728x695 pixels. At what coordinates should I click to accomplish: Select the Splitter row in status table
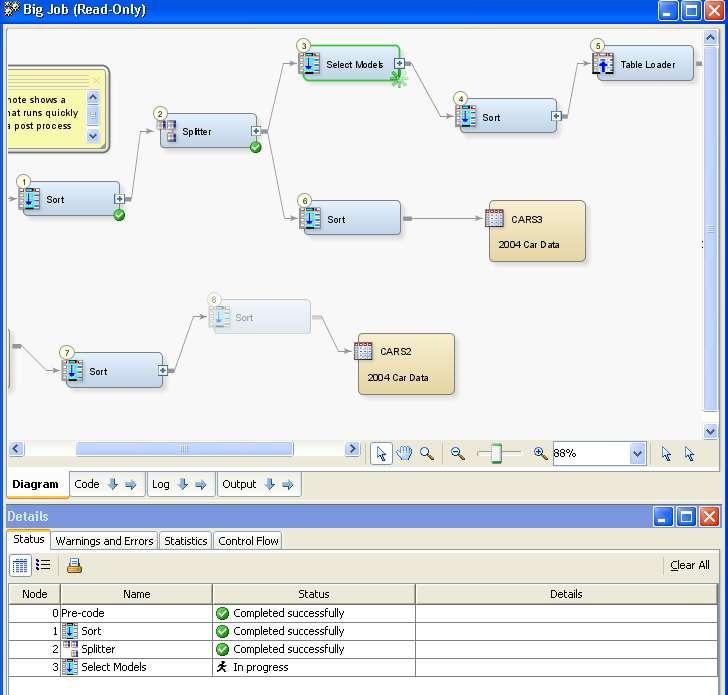pyautogui.click(x=363, y=649)
